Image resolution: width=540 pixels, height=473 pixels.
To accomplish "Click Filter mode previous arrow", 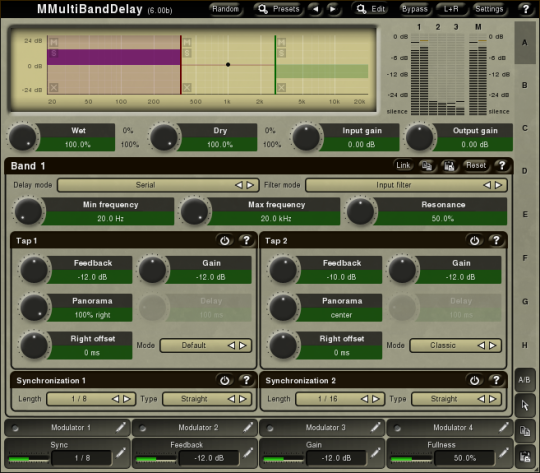I will [x=487, y=185].
